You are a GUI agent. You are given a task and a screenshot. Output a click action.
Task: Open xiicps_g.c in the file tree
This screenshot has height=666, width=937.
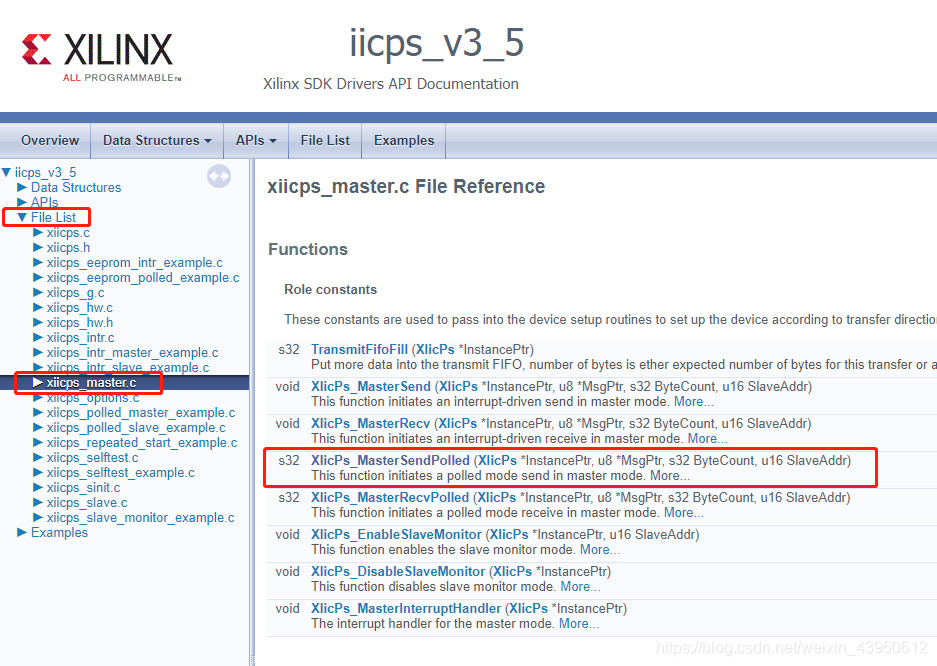tap(75, 293)
